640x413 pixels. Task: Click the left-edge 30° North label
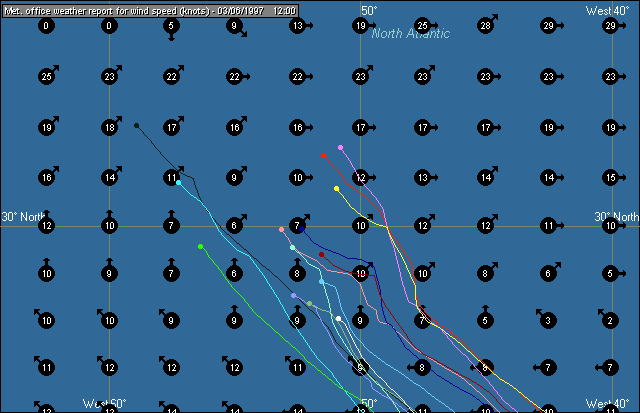point(23,217)
